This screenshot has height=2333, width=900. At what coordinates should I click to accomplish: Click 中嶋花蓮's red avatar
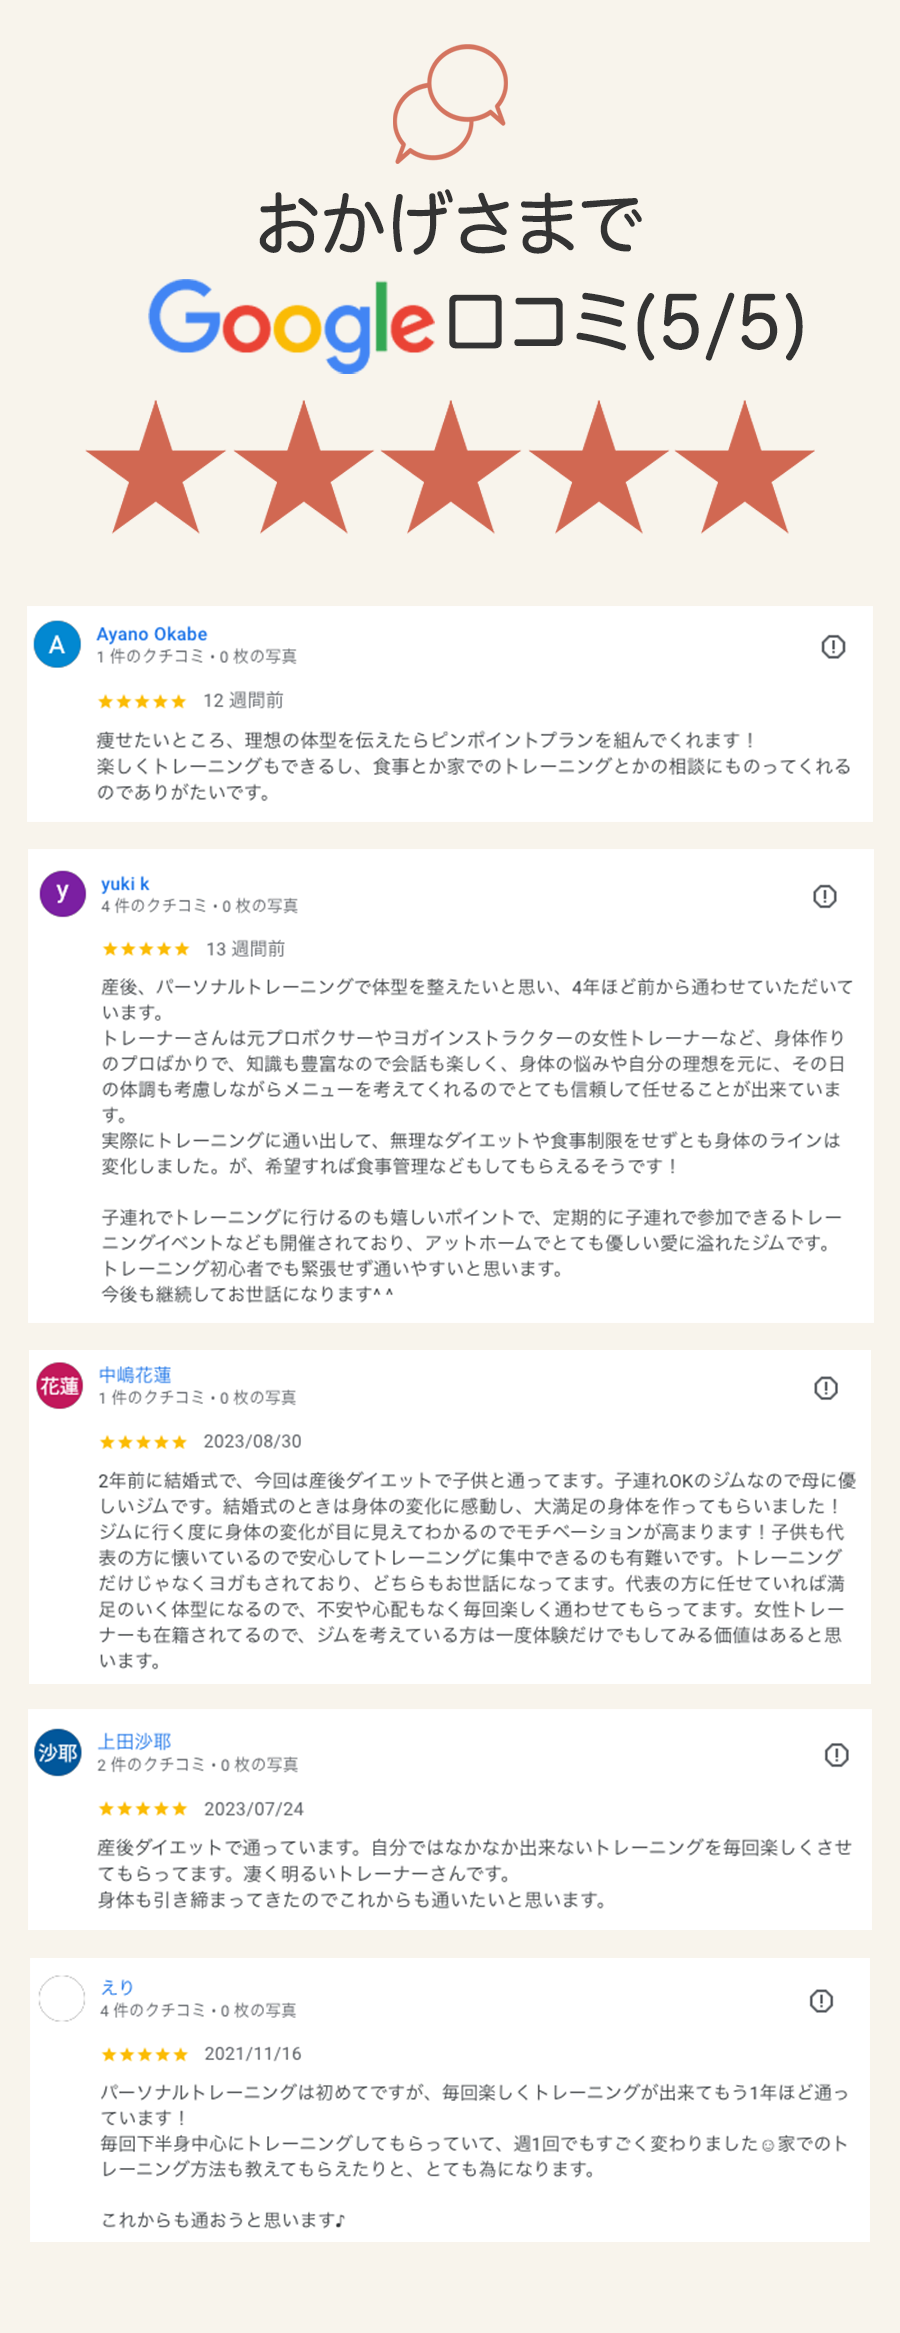coord(59,1386)
